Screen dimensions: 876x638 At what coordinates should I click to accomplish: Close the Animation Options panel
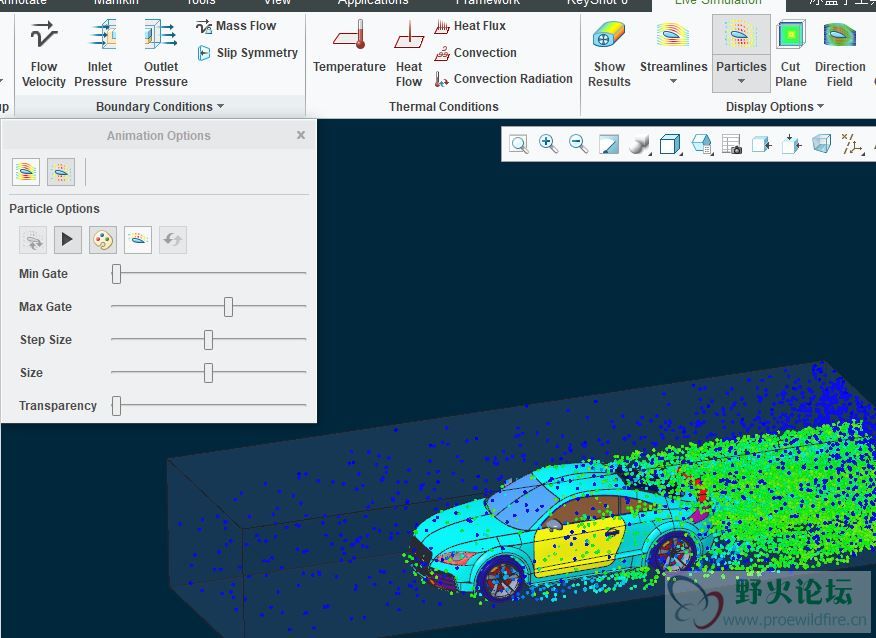(x=301, y=135)
